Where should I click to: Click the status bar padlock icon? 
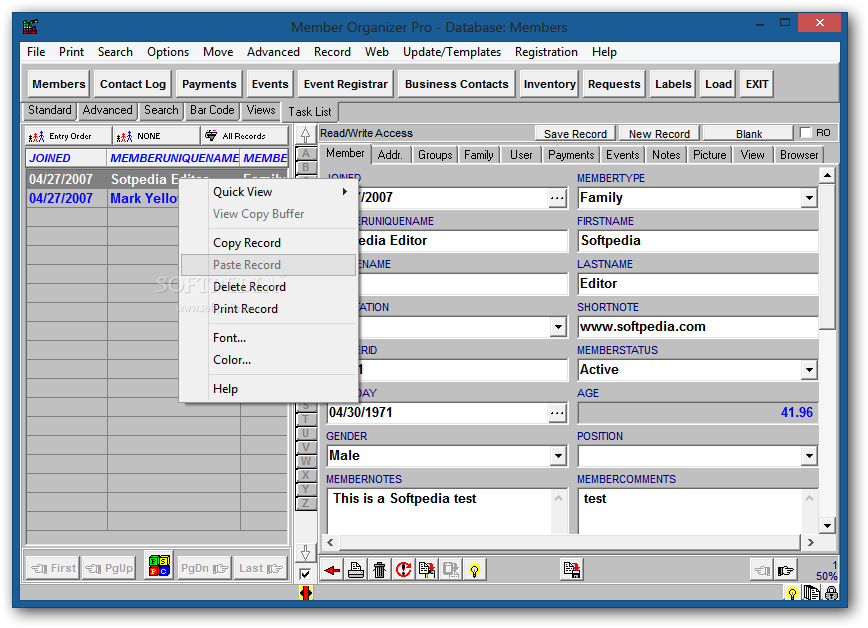coord(831,594)
